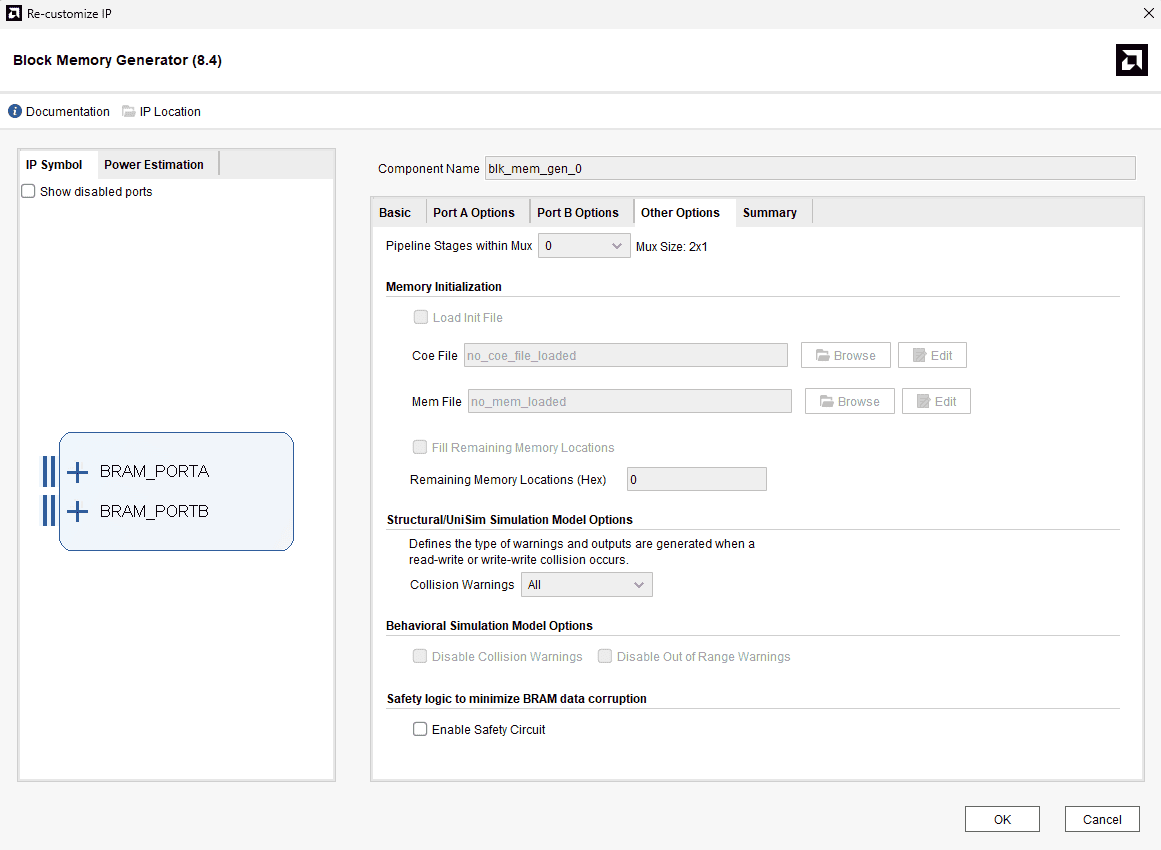Click the OK button
The height and width of the screenshot is (850, 1161).
[1002, 819]
